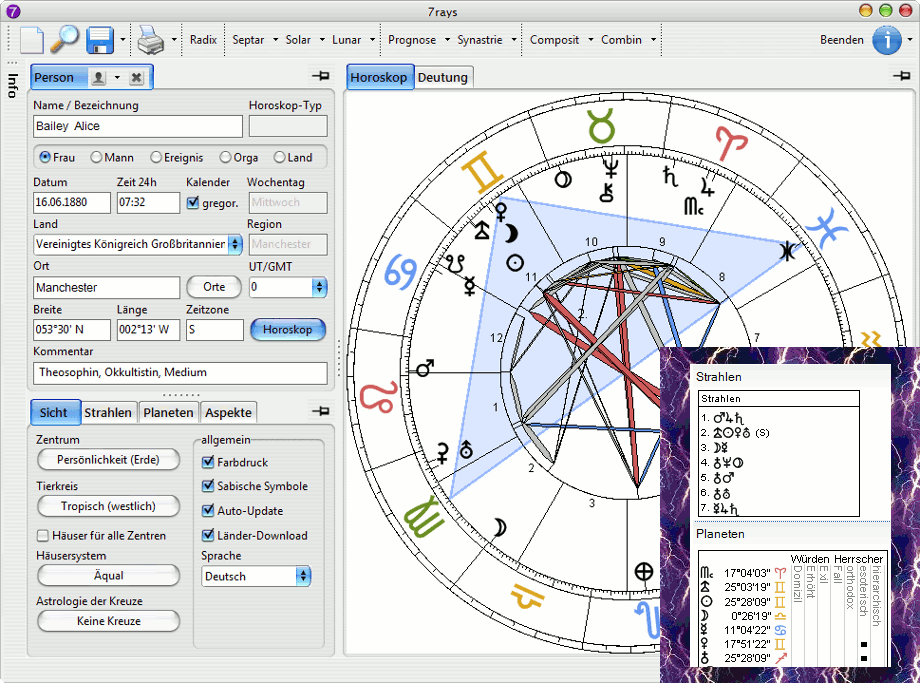Uncheck the Farbdruck checkbox
Viewport: 920px width, 683px height.
(x=209, y=462)
